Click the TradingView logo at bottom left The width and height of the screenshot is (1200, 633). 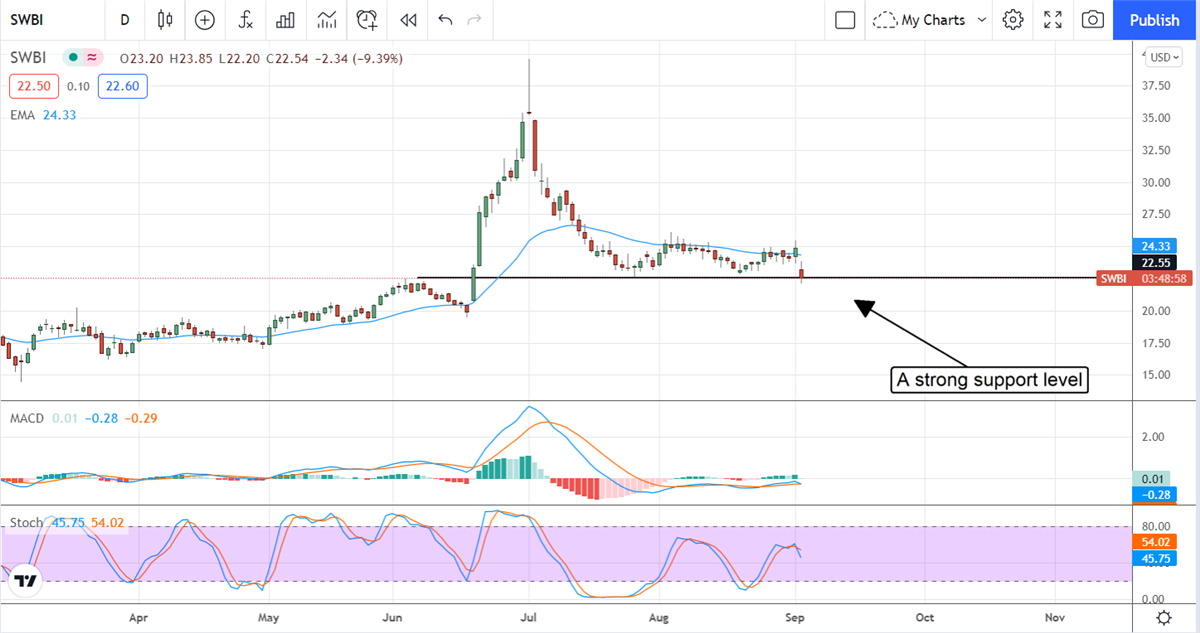[x=26, y=581]
